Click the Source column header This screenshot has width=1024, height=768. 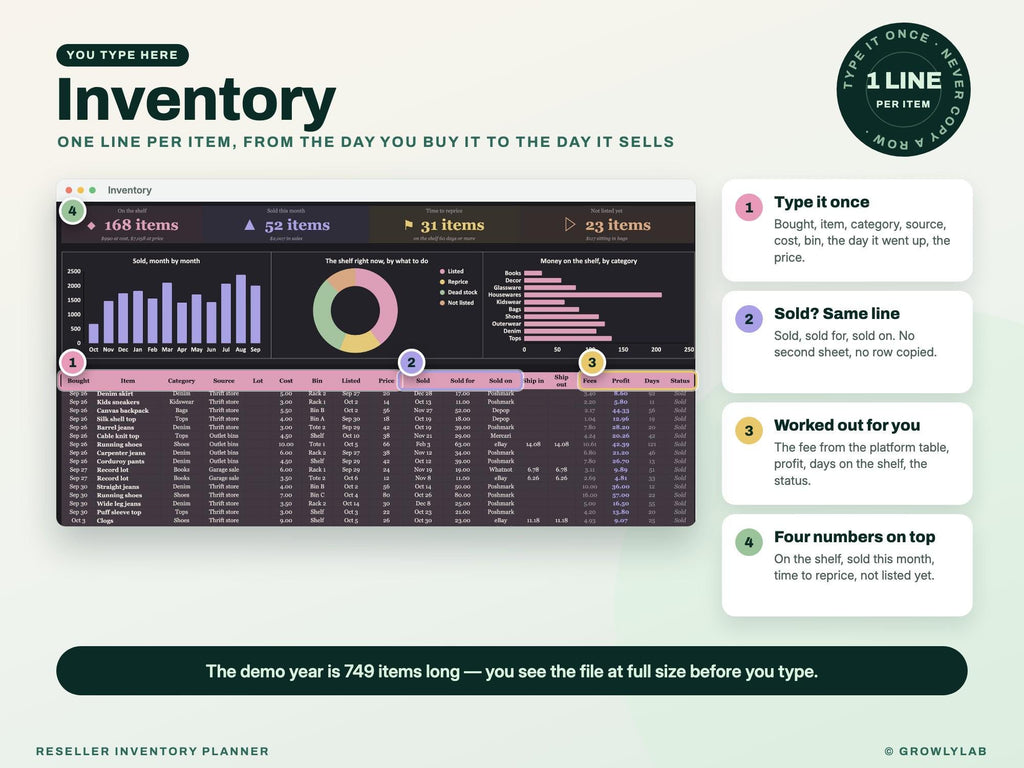pos(223,380)
